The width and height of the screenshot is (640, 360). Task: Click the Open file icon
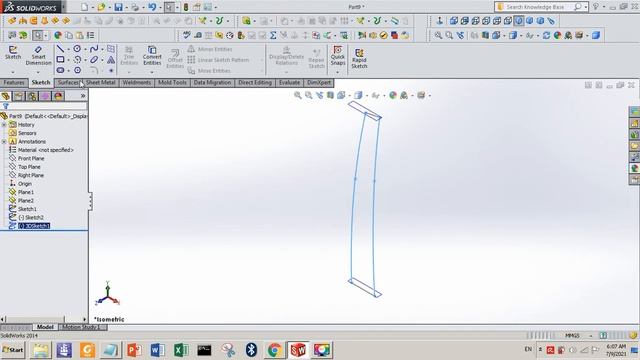coord(101,7)
